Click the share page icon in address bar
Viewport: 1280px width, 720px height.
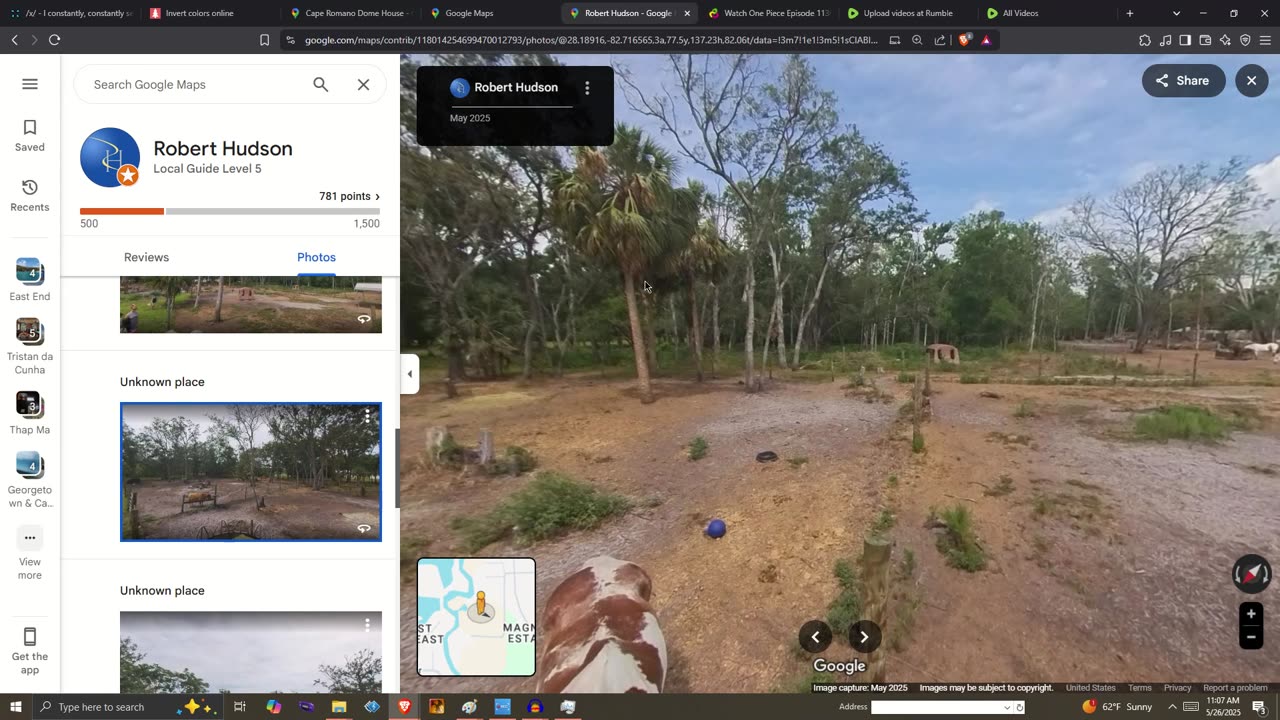pyautogui.click(x=940, y=40)
